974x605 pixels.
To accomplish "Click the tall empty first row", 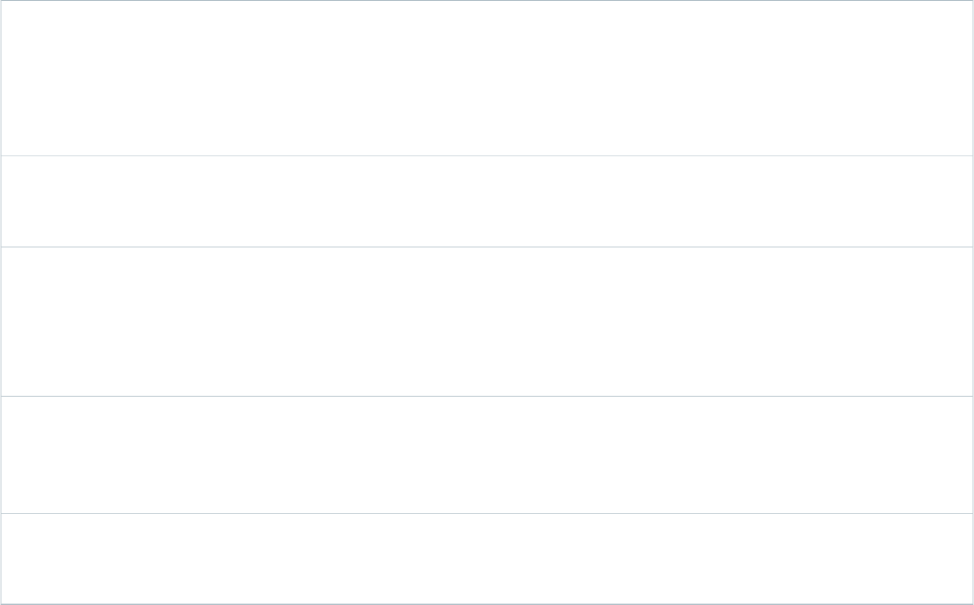I will click(487, 78).
